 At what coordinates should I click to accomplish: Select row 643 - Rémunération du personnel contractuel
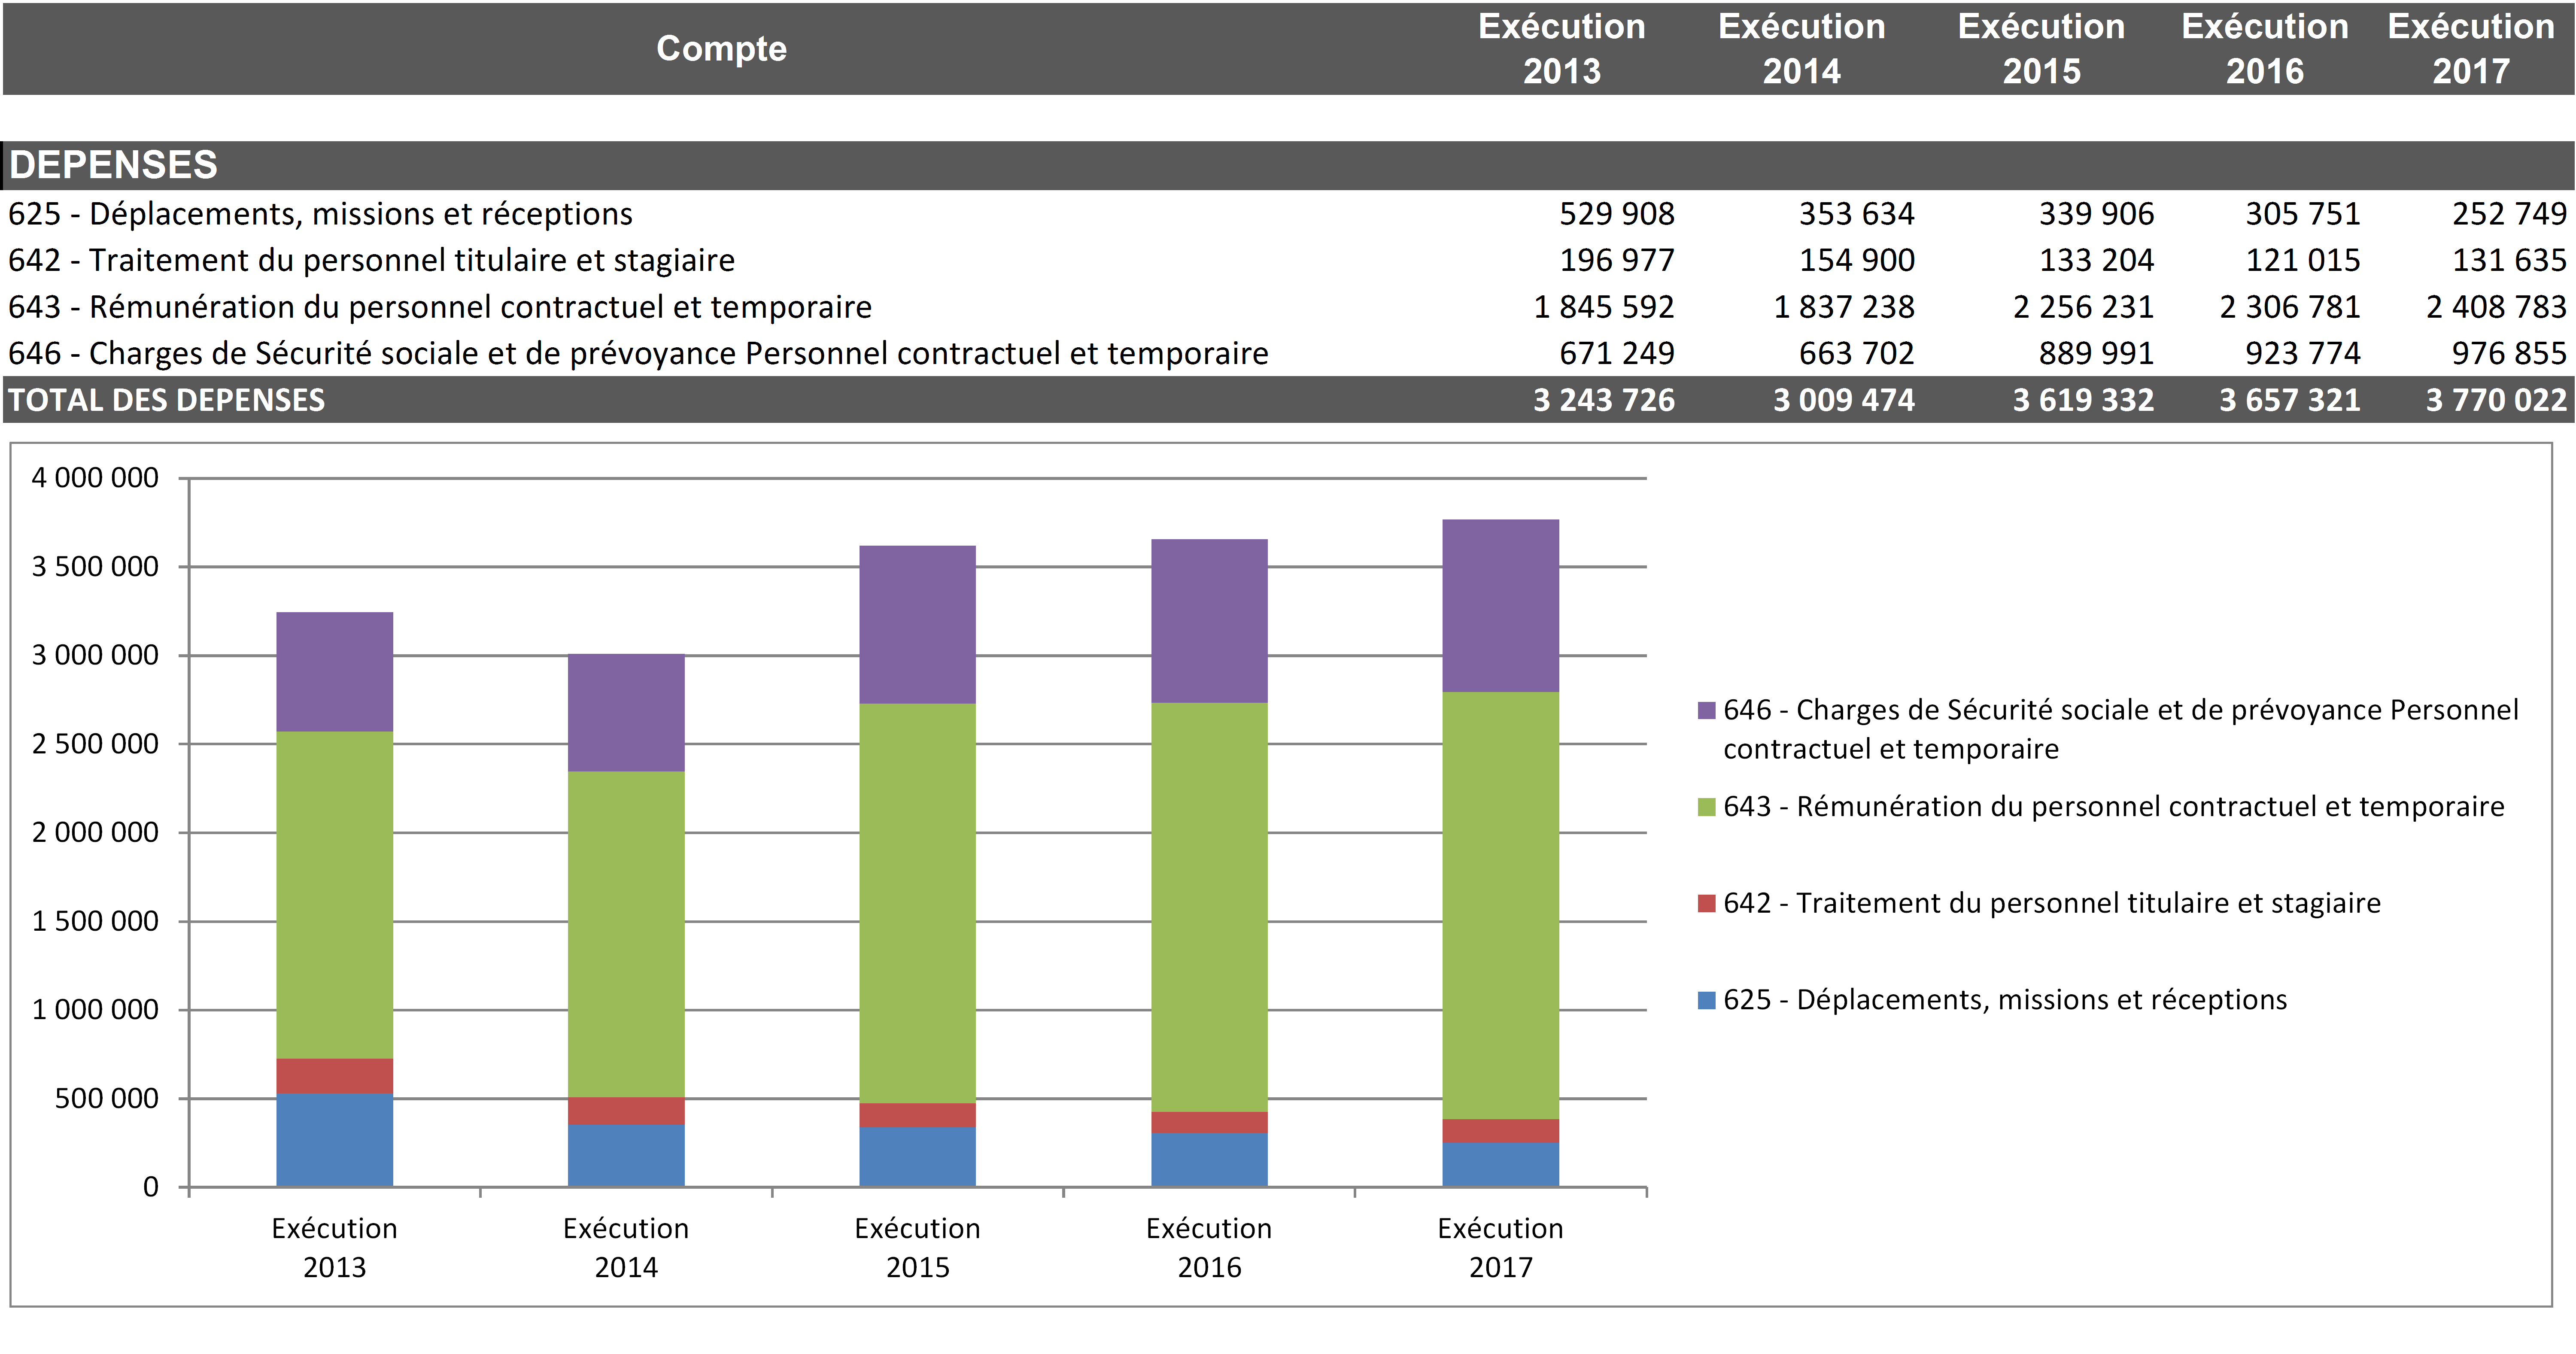440,307
